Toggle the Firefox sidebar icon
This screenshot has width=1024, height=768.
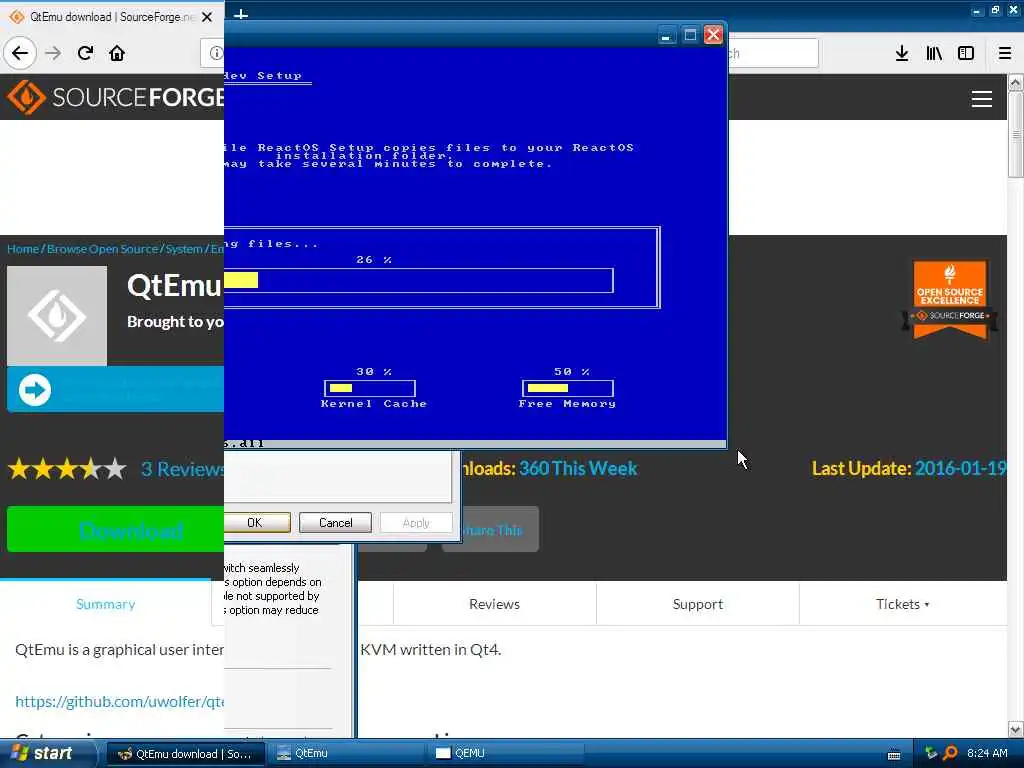click(x=966, y=53)
